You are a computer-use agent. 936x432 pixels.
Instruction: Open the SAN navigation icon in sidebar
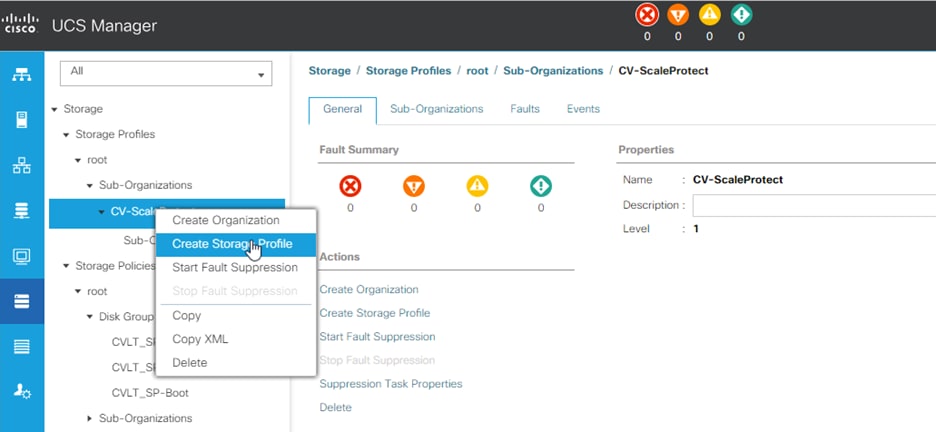click(21, 211)
